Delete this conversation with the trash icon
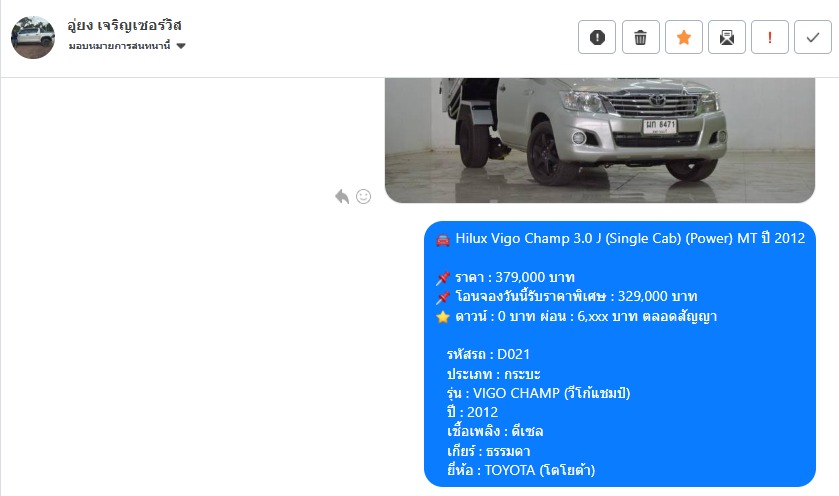The width and height of the screenshot is (839, 496). click(640, 37)
